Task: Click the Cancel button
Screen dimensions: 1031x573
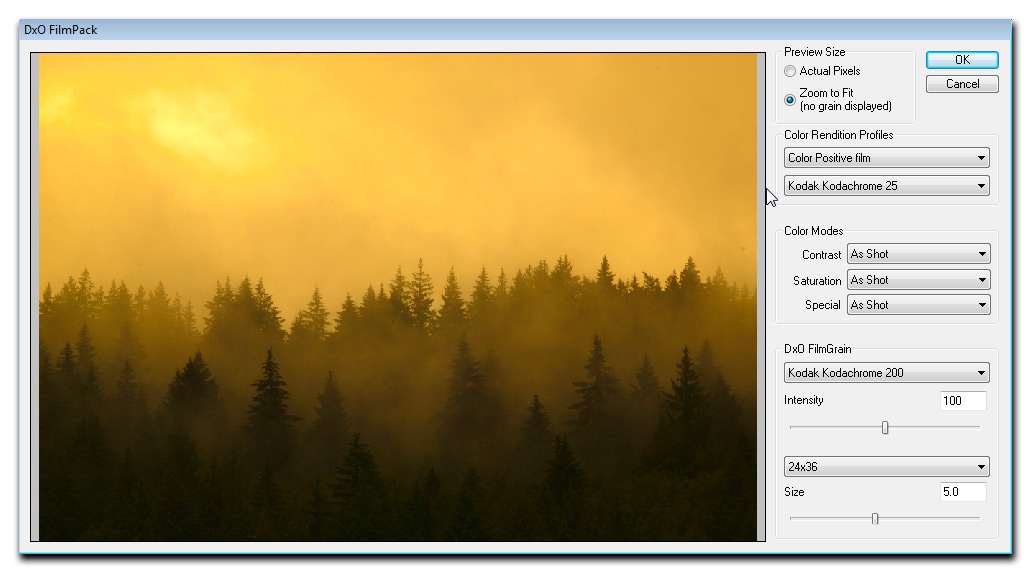Action: coord(962,84)
